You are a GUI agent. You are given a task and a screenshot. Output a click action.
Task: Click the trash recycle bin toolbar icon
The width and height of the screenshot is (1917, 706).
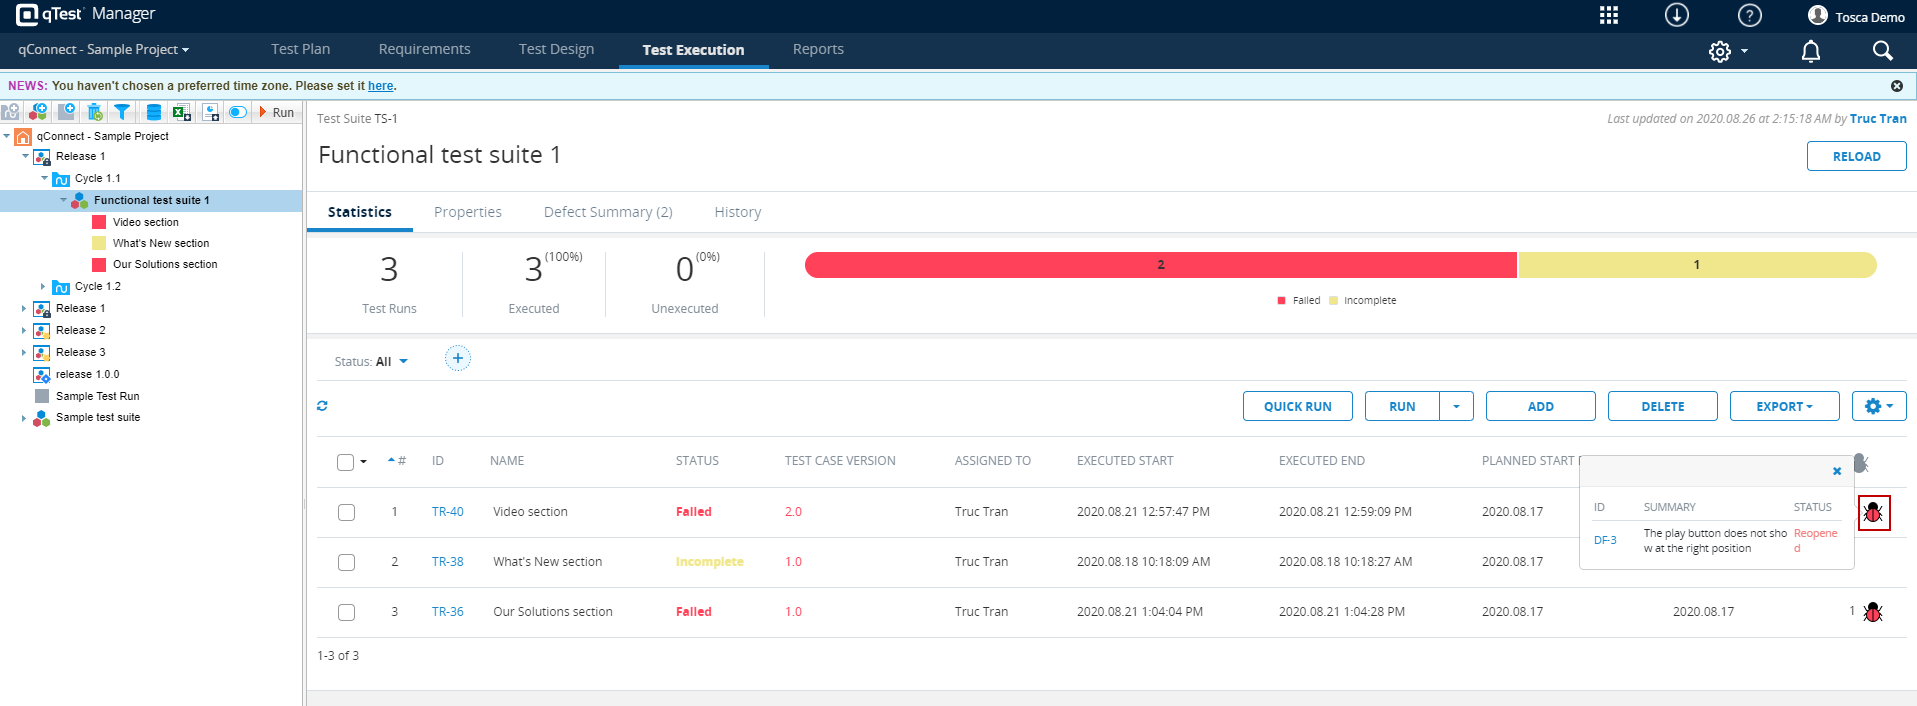click(95, 112)
